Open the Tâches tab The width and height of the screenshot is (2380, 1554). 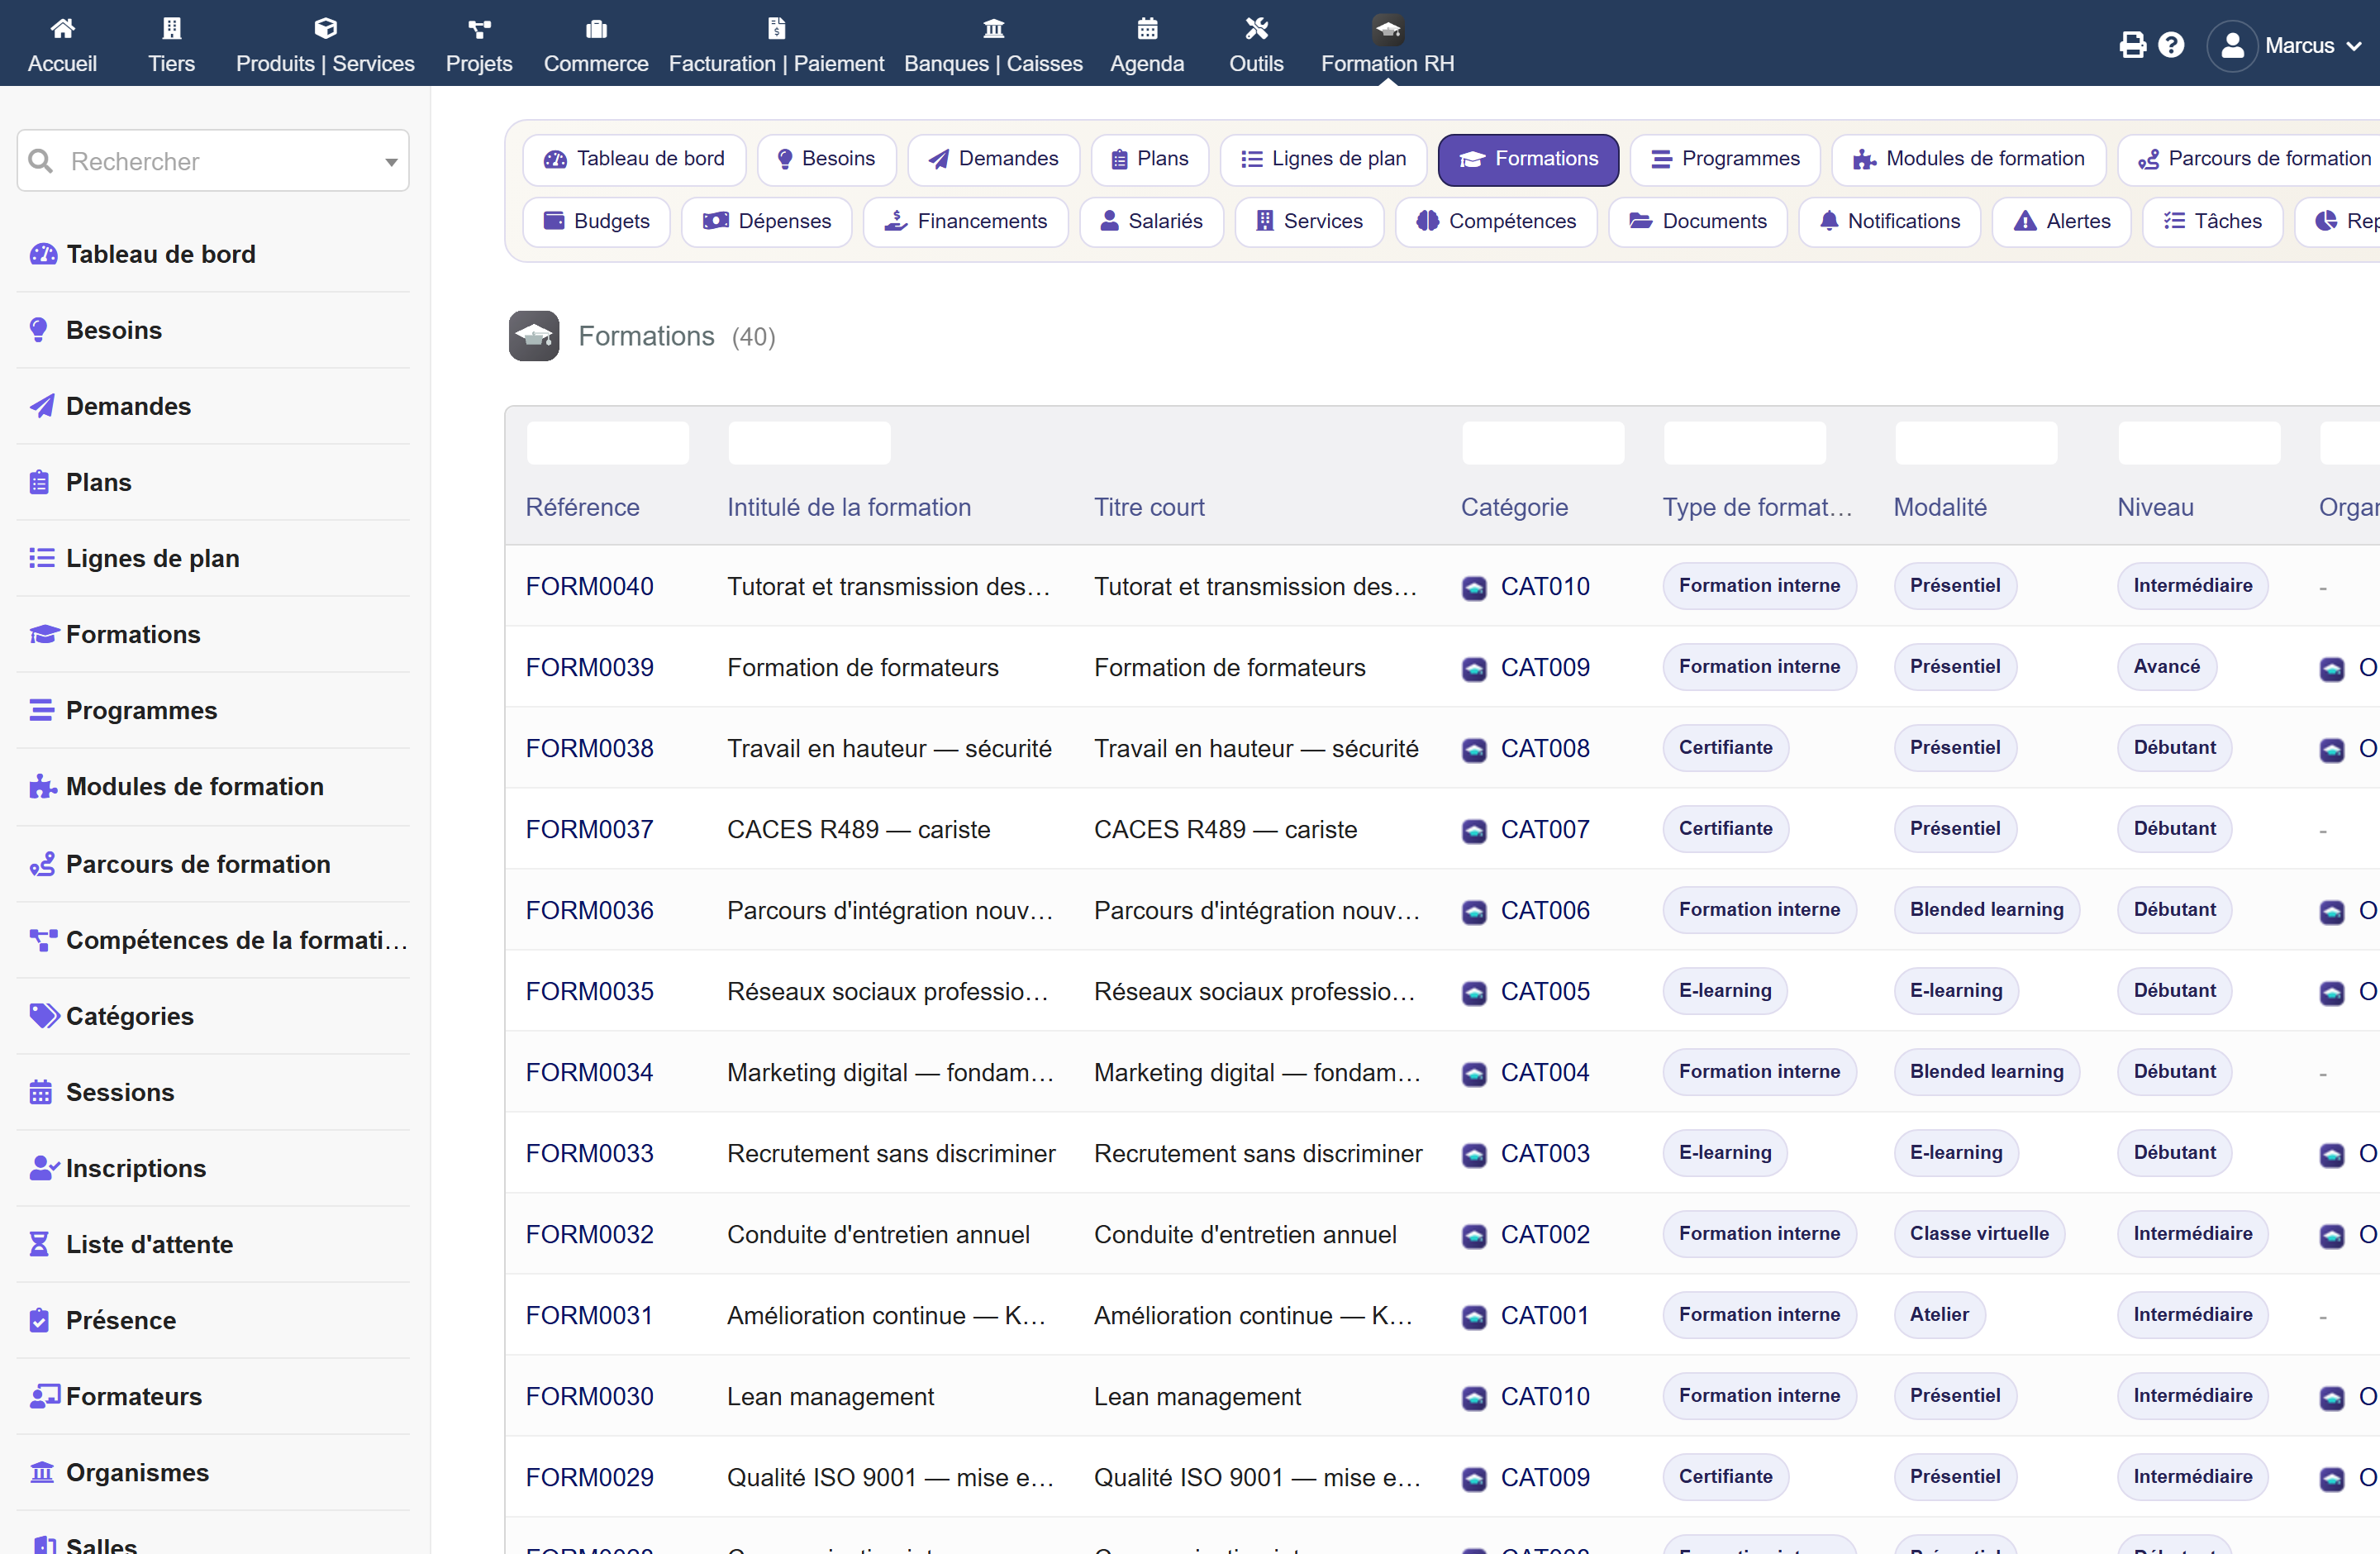click(2212, 221)
